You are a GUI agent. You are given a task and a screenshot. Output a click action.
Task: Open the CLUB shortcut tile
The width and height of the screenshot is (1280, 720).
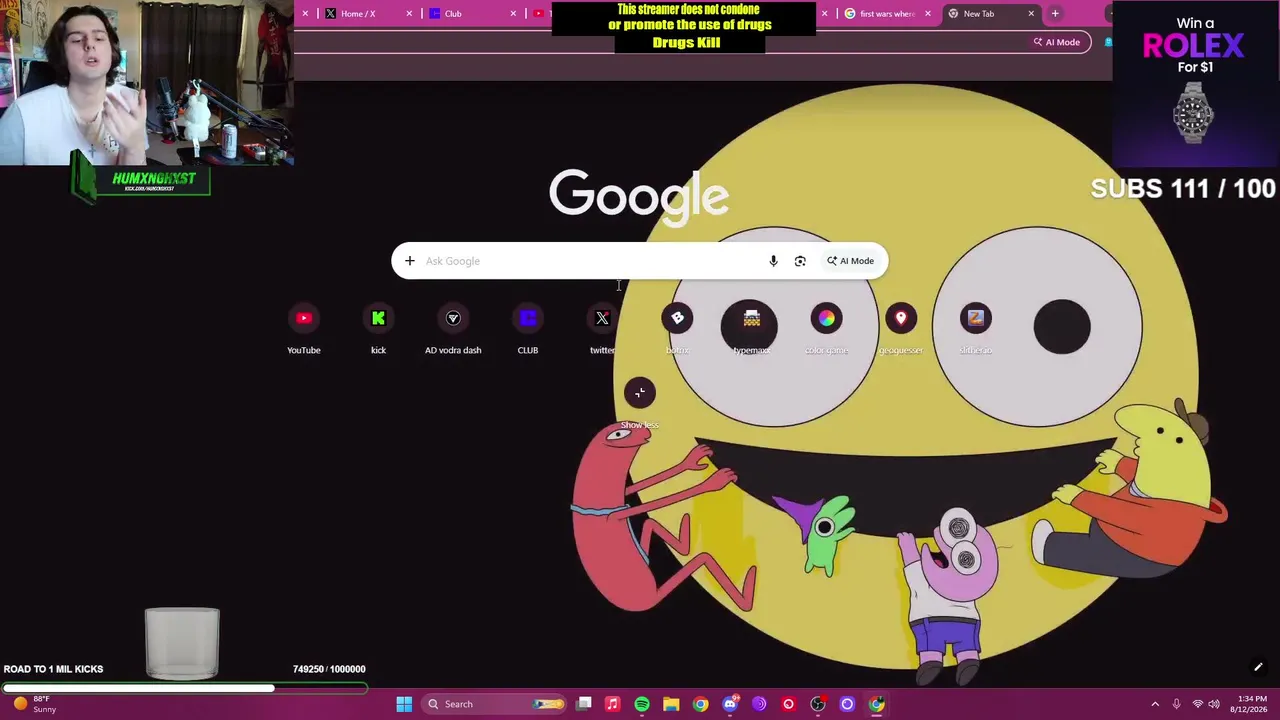528,330
